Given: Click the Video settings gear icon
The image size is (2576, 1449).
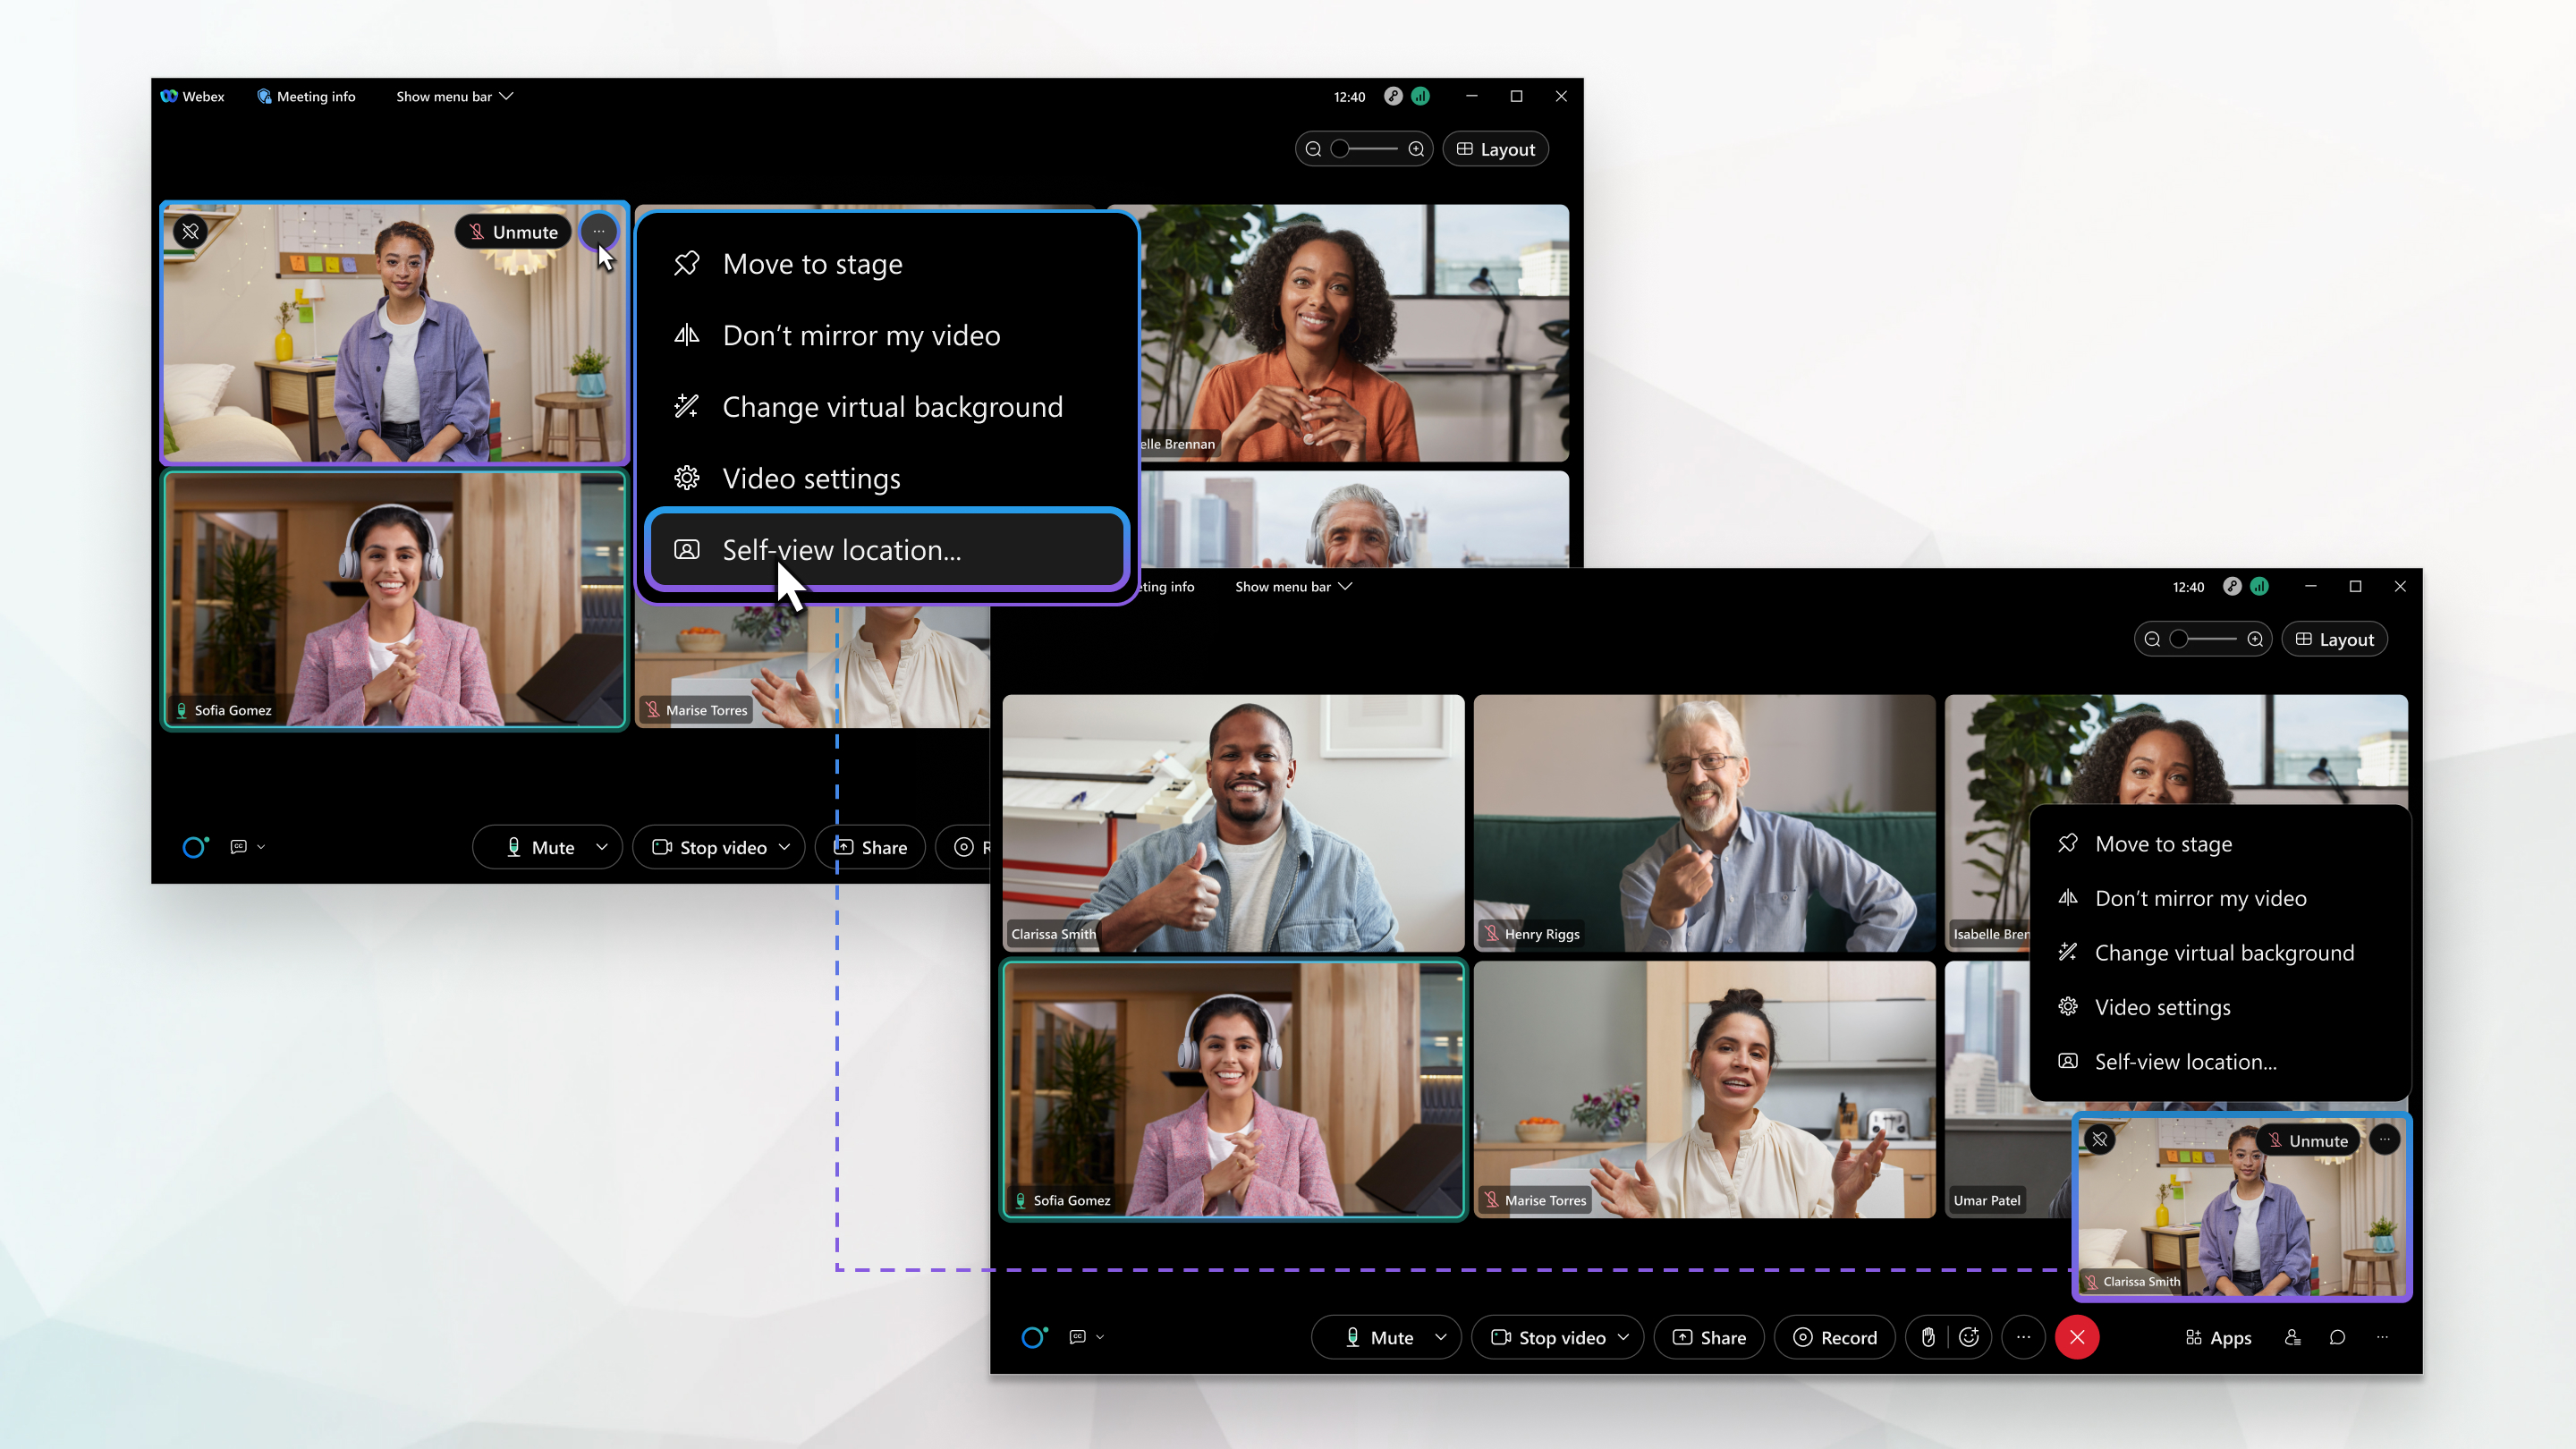Looking at the screenshot, I should tap(686, 478).
